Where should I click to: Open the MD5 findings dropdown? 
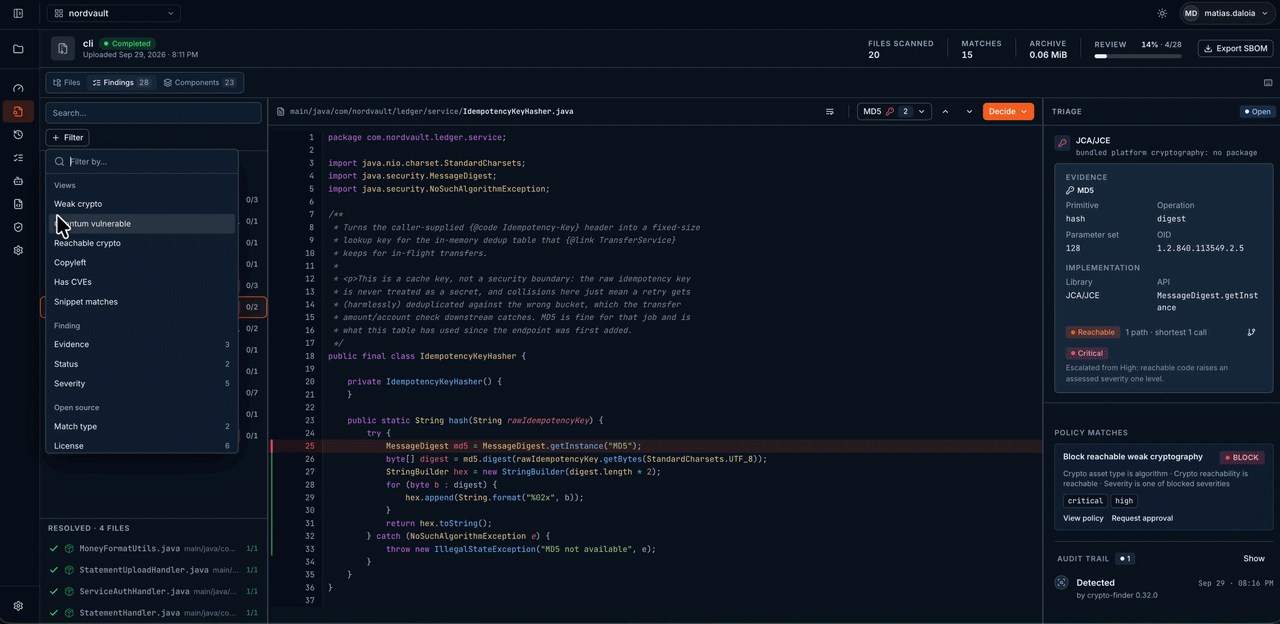[x=894, y=112]
